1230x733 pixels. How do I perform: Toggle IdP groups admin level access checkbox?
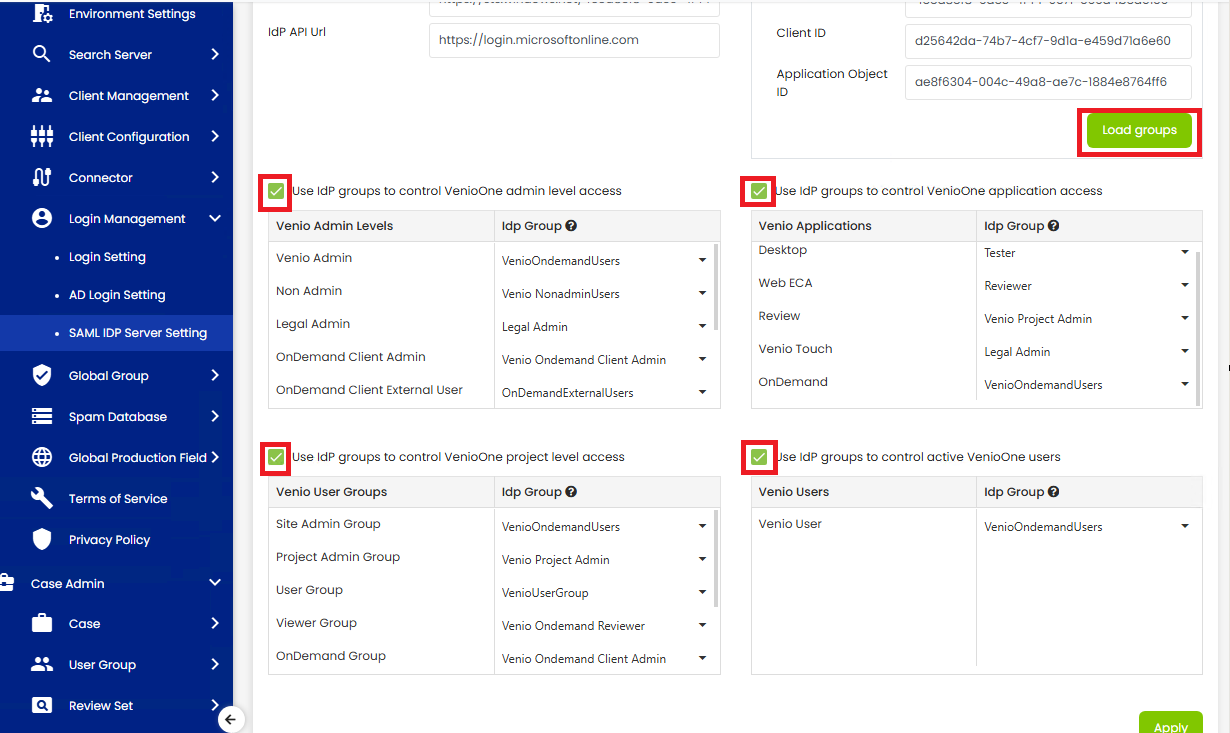pyautogui.click(x=276, y=191)
